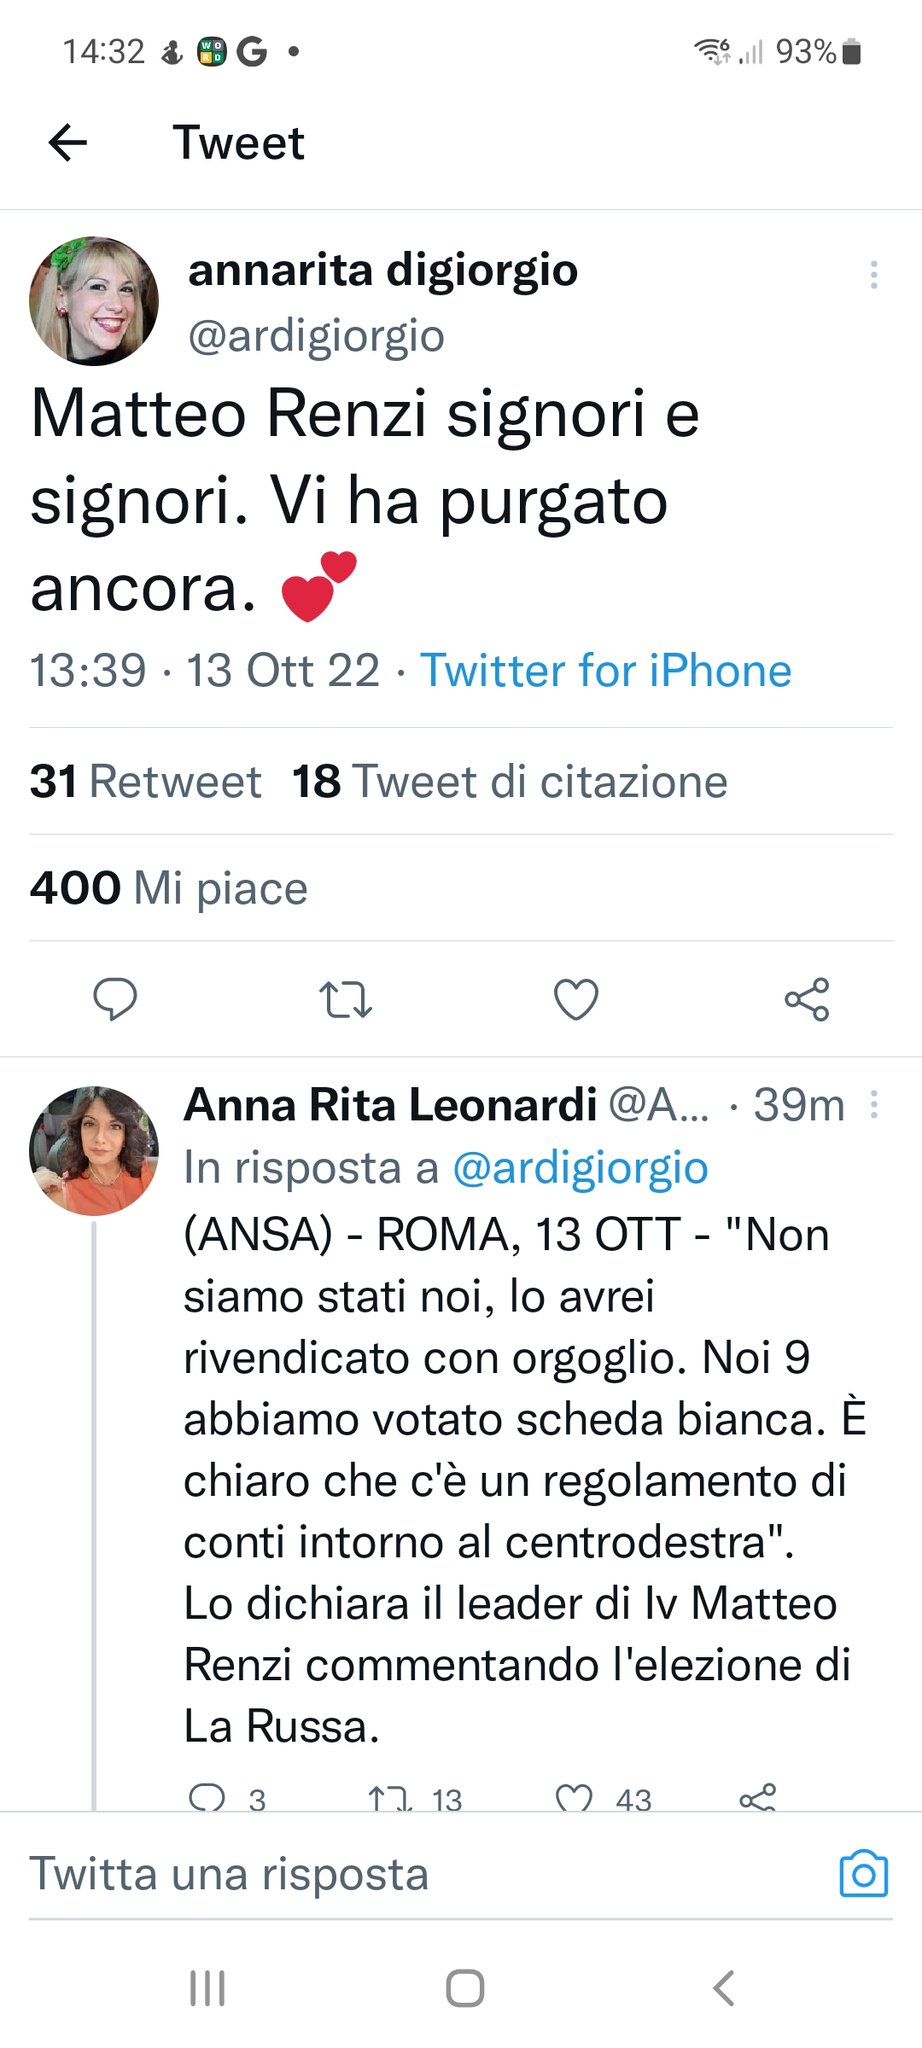
Task: Like the main tweet with the heart
Action: 576,999
